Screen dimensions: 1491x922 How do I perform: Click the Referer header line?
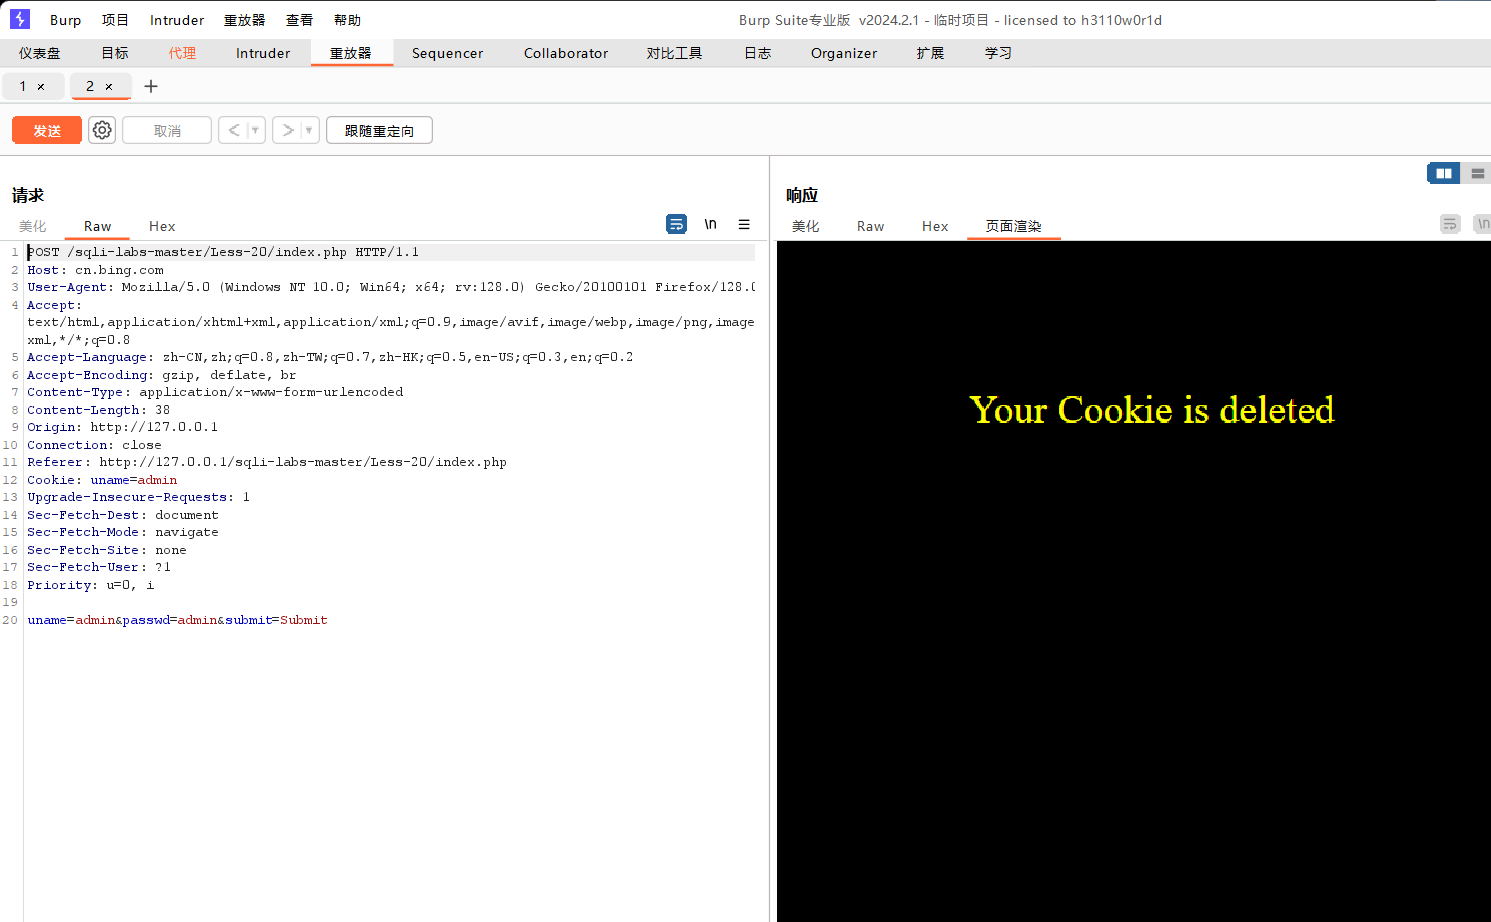(267, 462)
